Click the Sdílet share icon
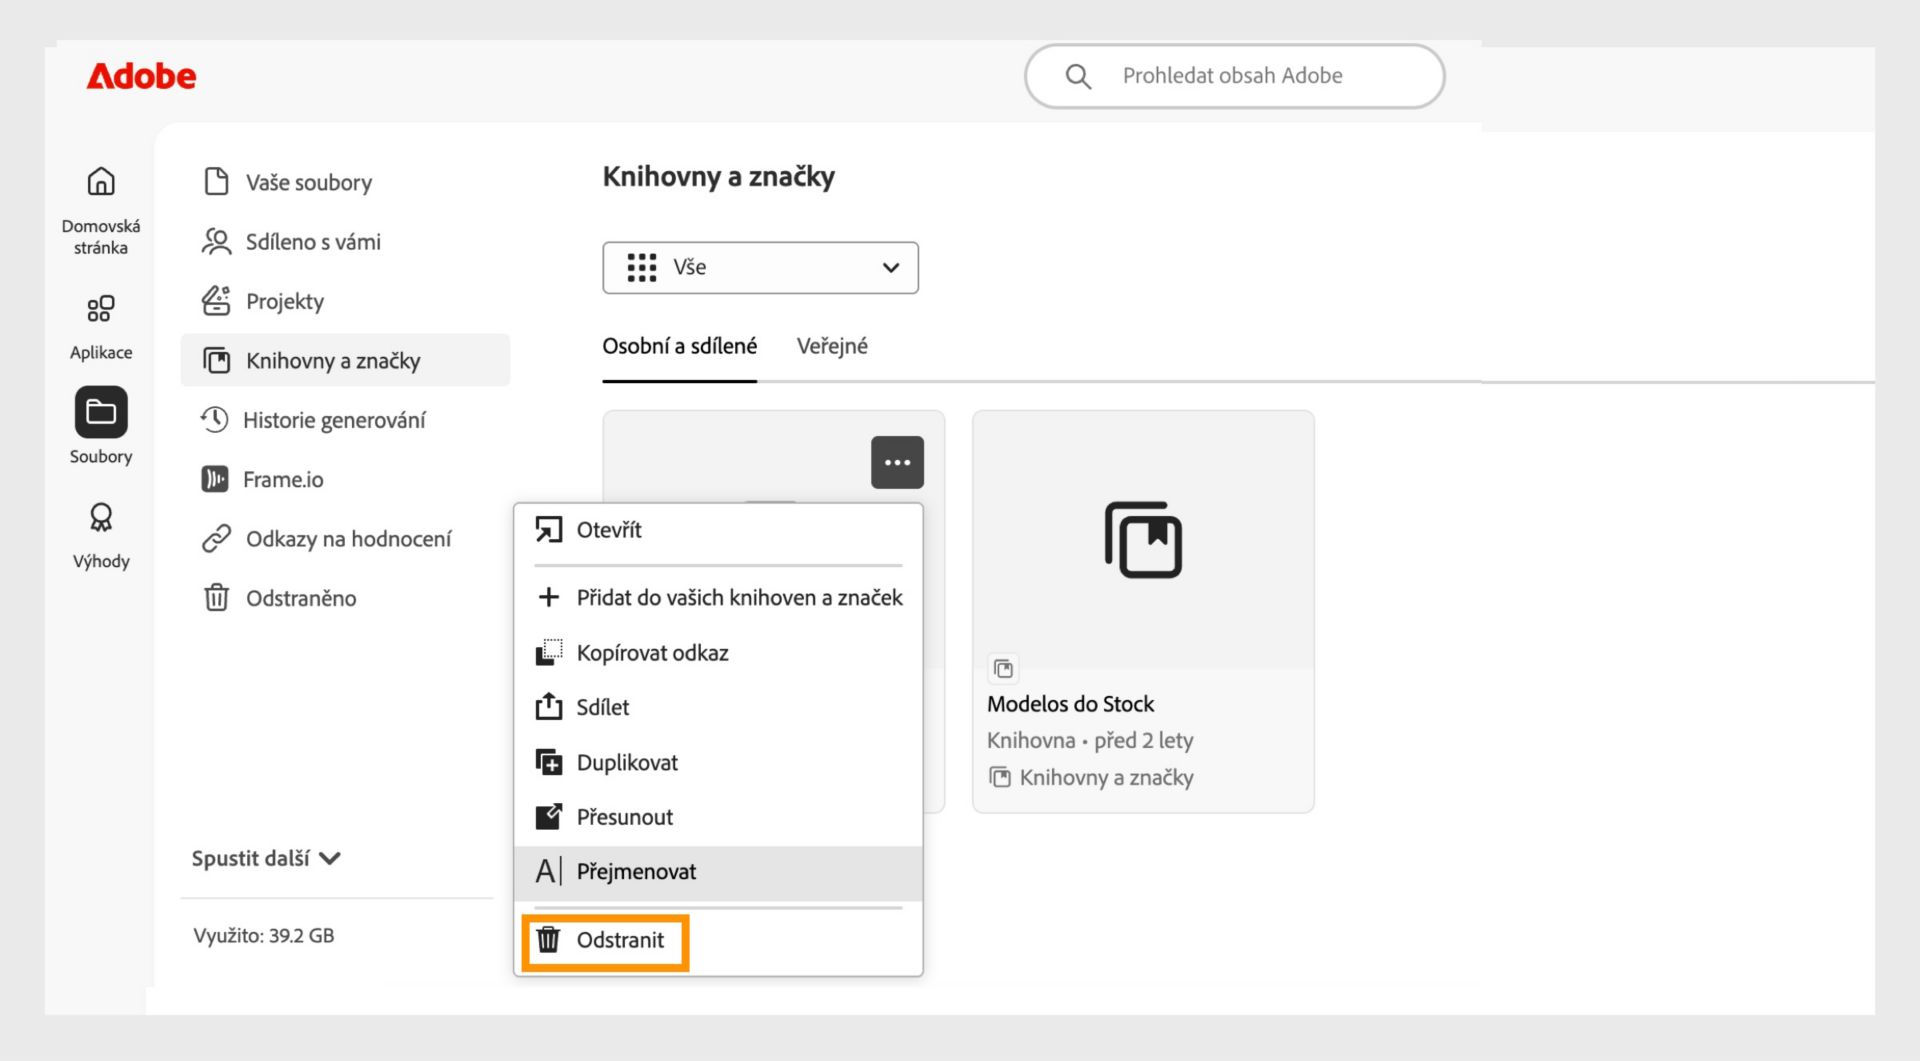 click(548, 706)
